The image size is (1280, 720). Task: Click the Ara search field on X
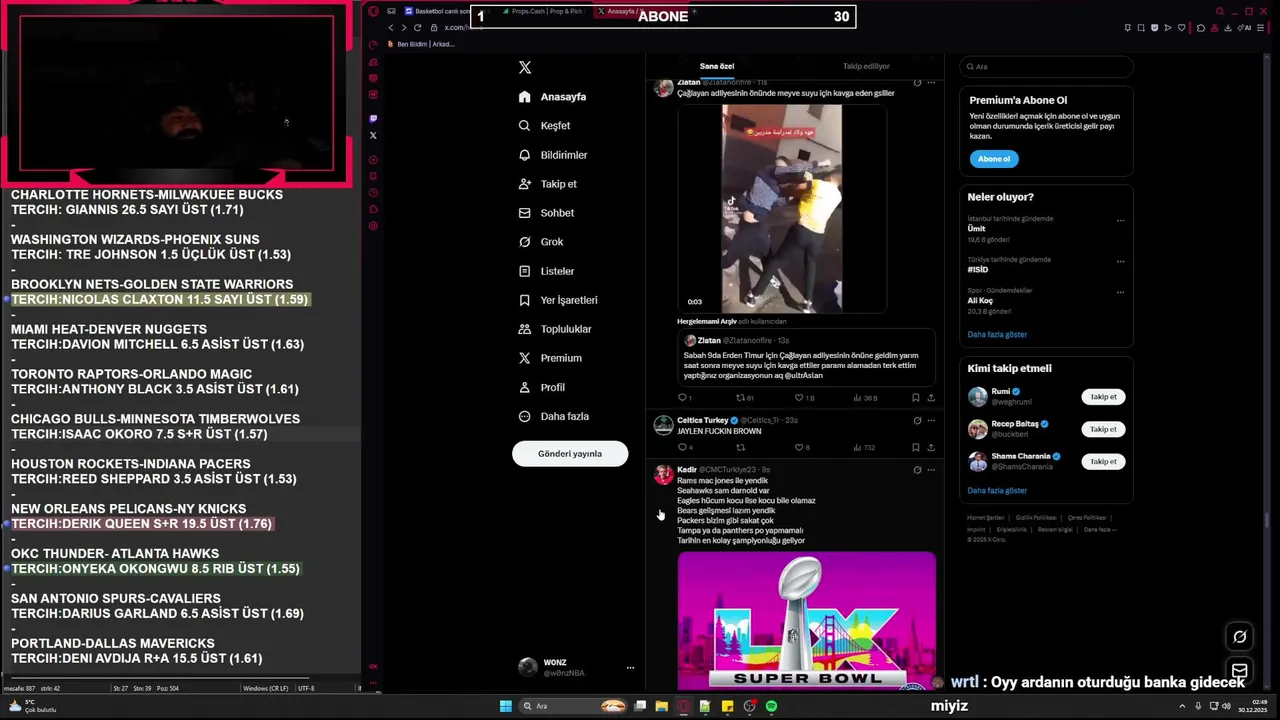point(1046,66)
